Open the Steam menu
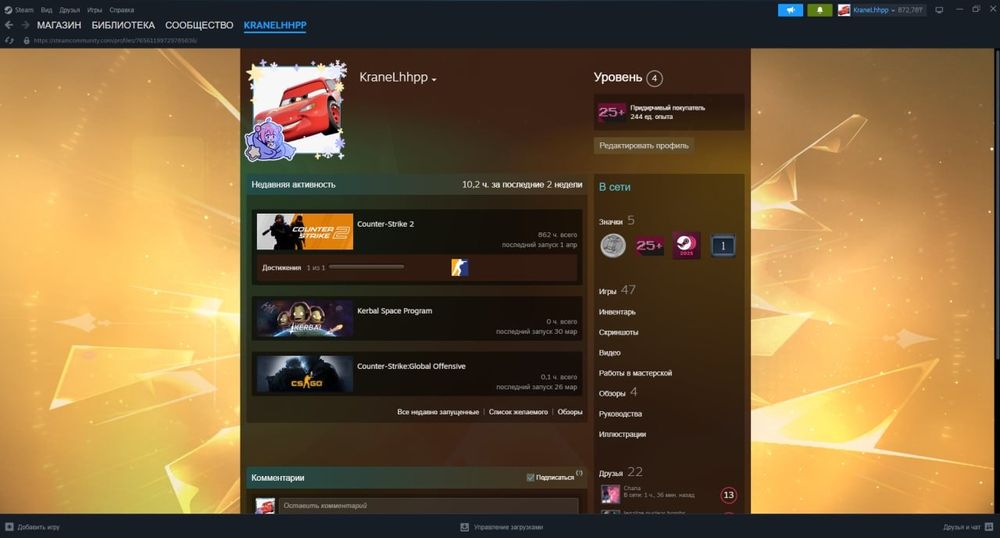1000x538 pixels. 24,10
